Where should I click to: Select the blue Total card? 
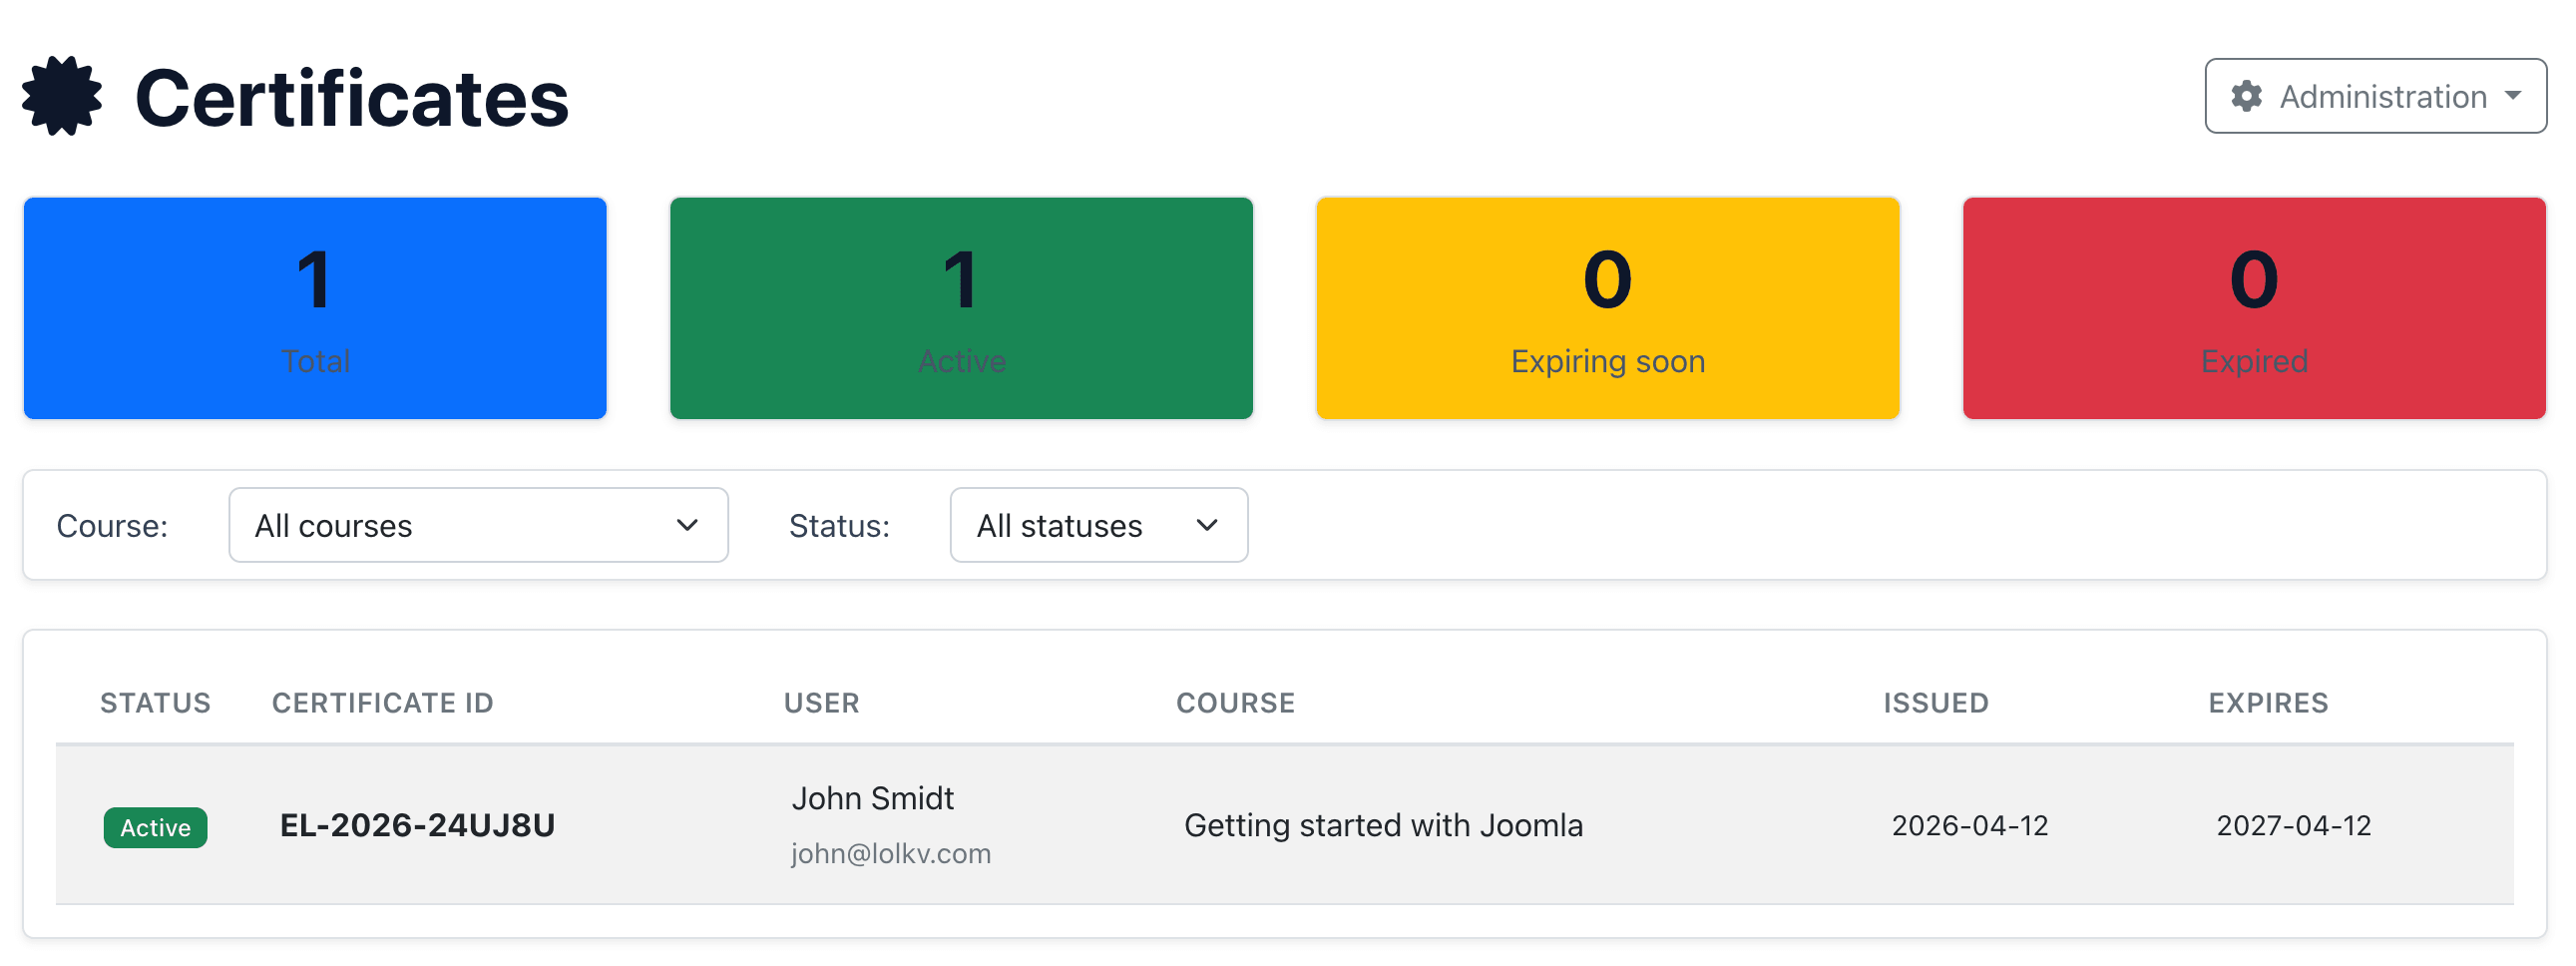point(315,308)
